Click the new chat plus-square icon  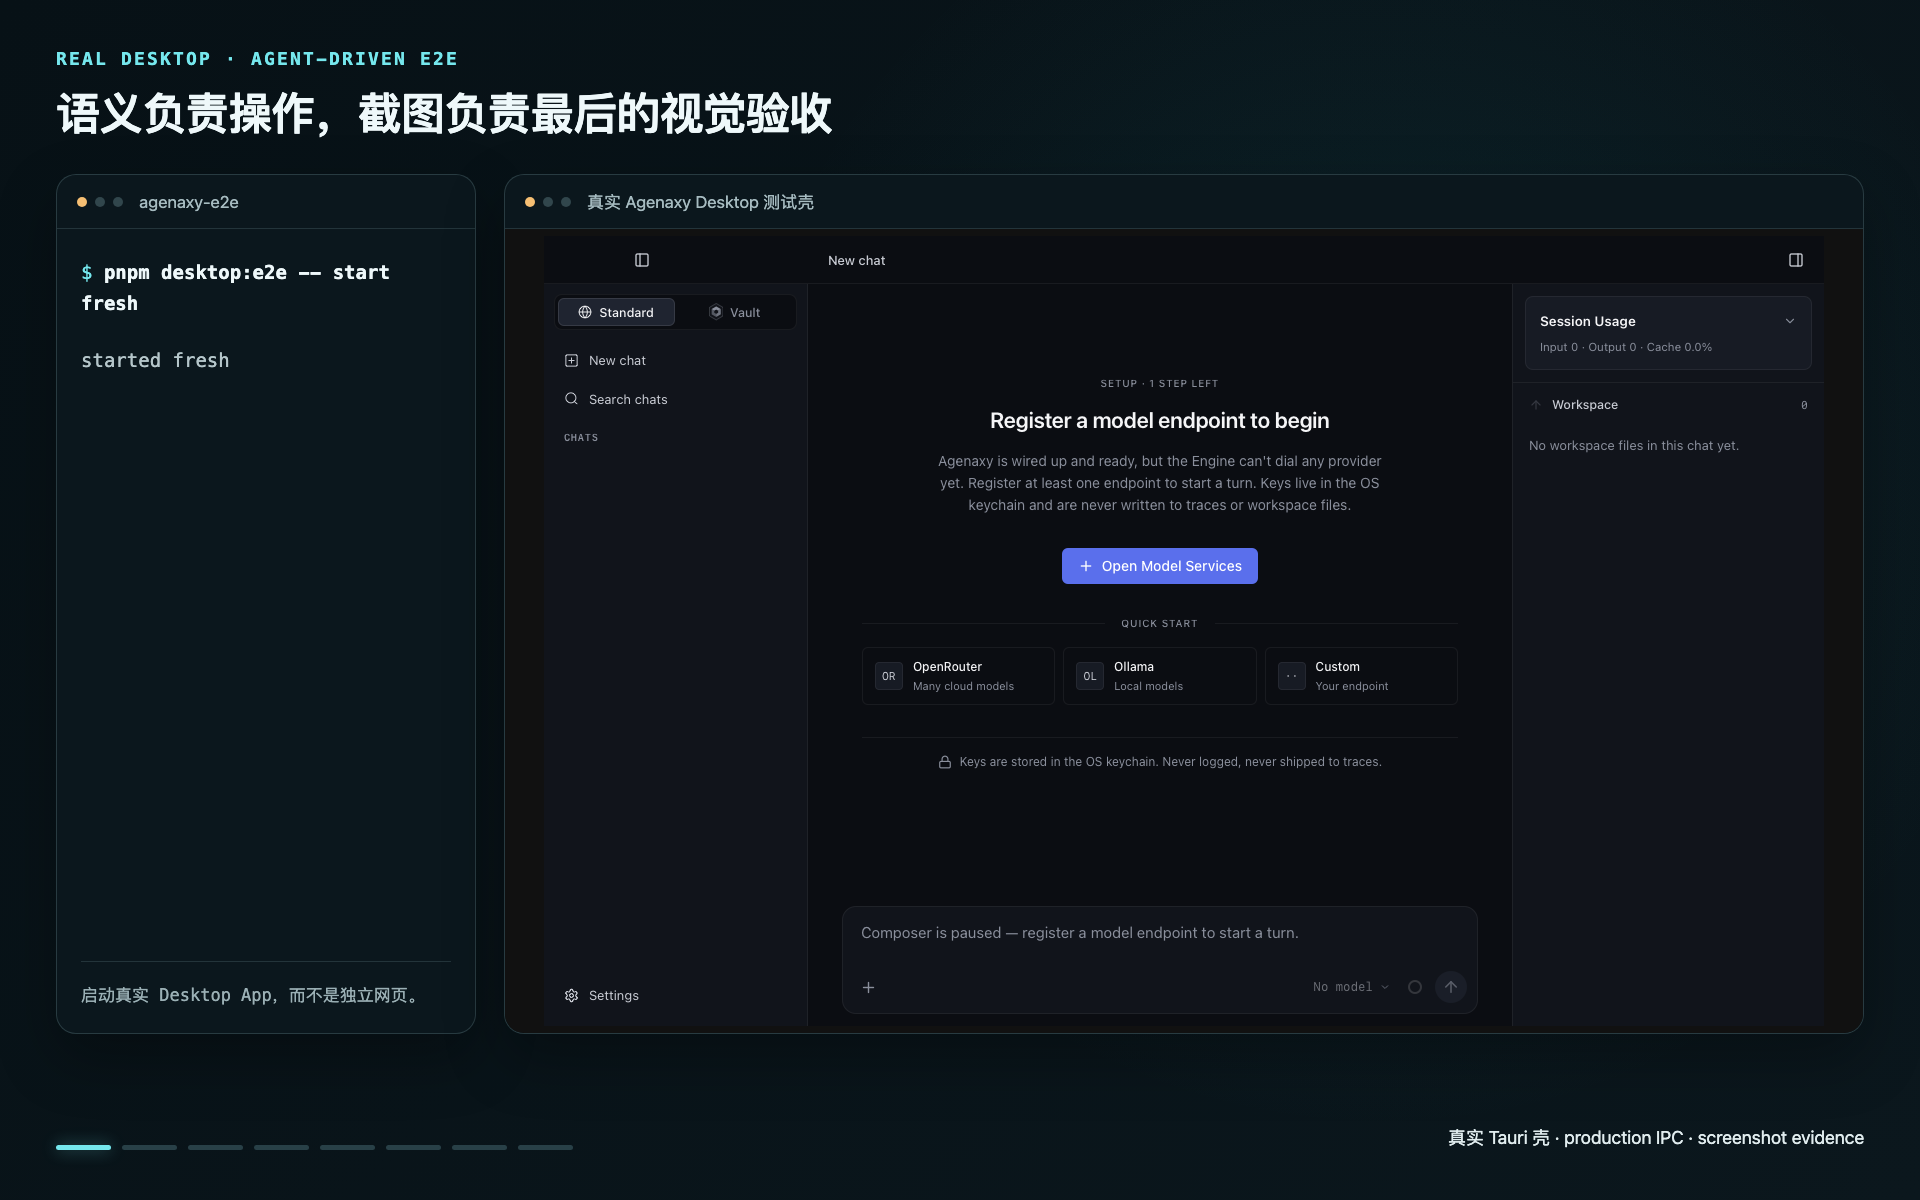(x=571, y=360)
